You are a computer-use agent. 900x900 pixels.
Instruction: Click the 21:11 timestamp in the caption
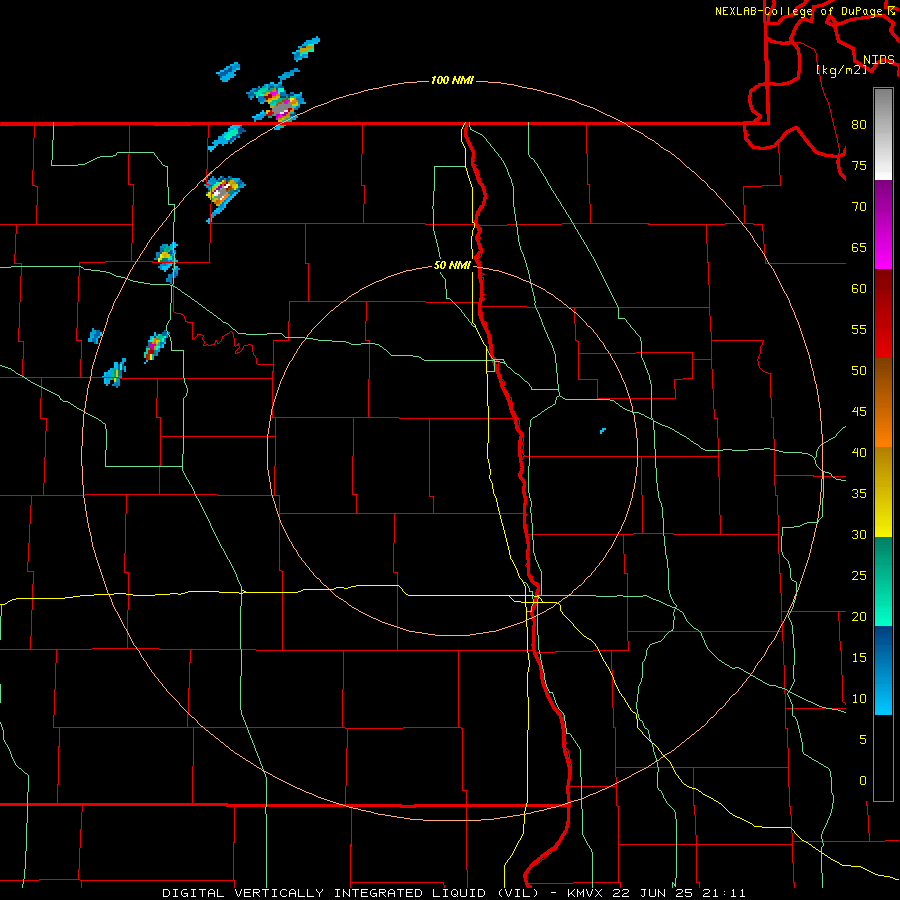[723, 893]
